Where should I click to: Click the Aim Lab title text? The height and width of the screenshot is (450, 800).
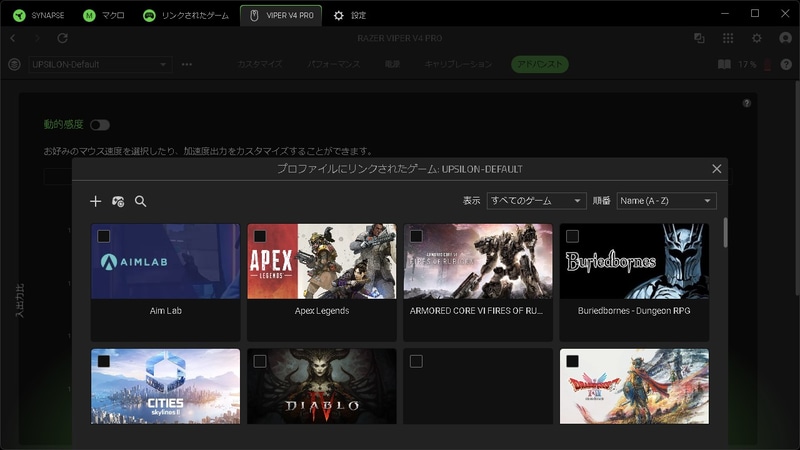pyautogui.click(x=166, y=311)
